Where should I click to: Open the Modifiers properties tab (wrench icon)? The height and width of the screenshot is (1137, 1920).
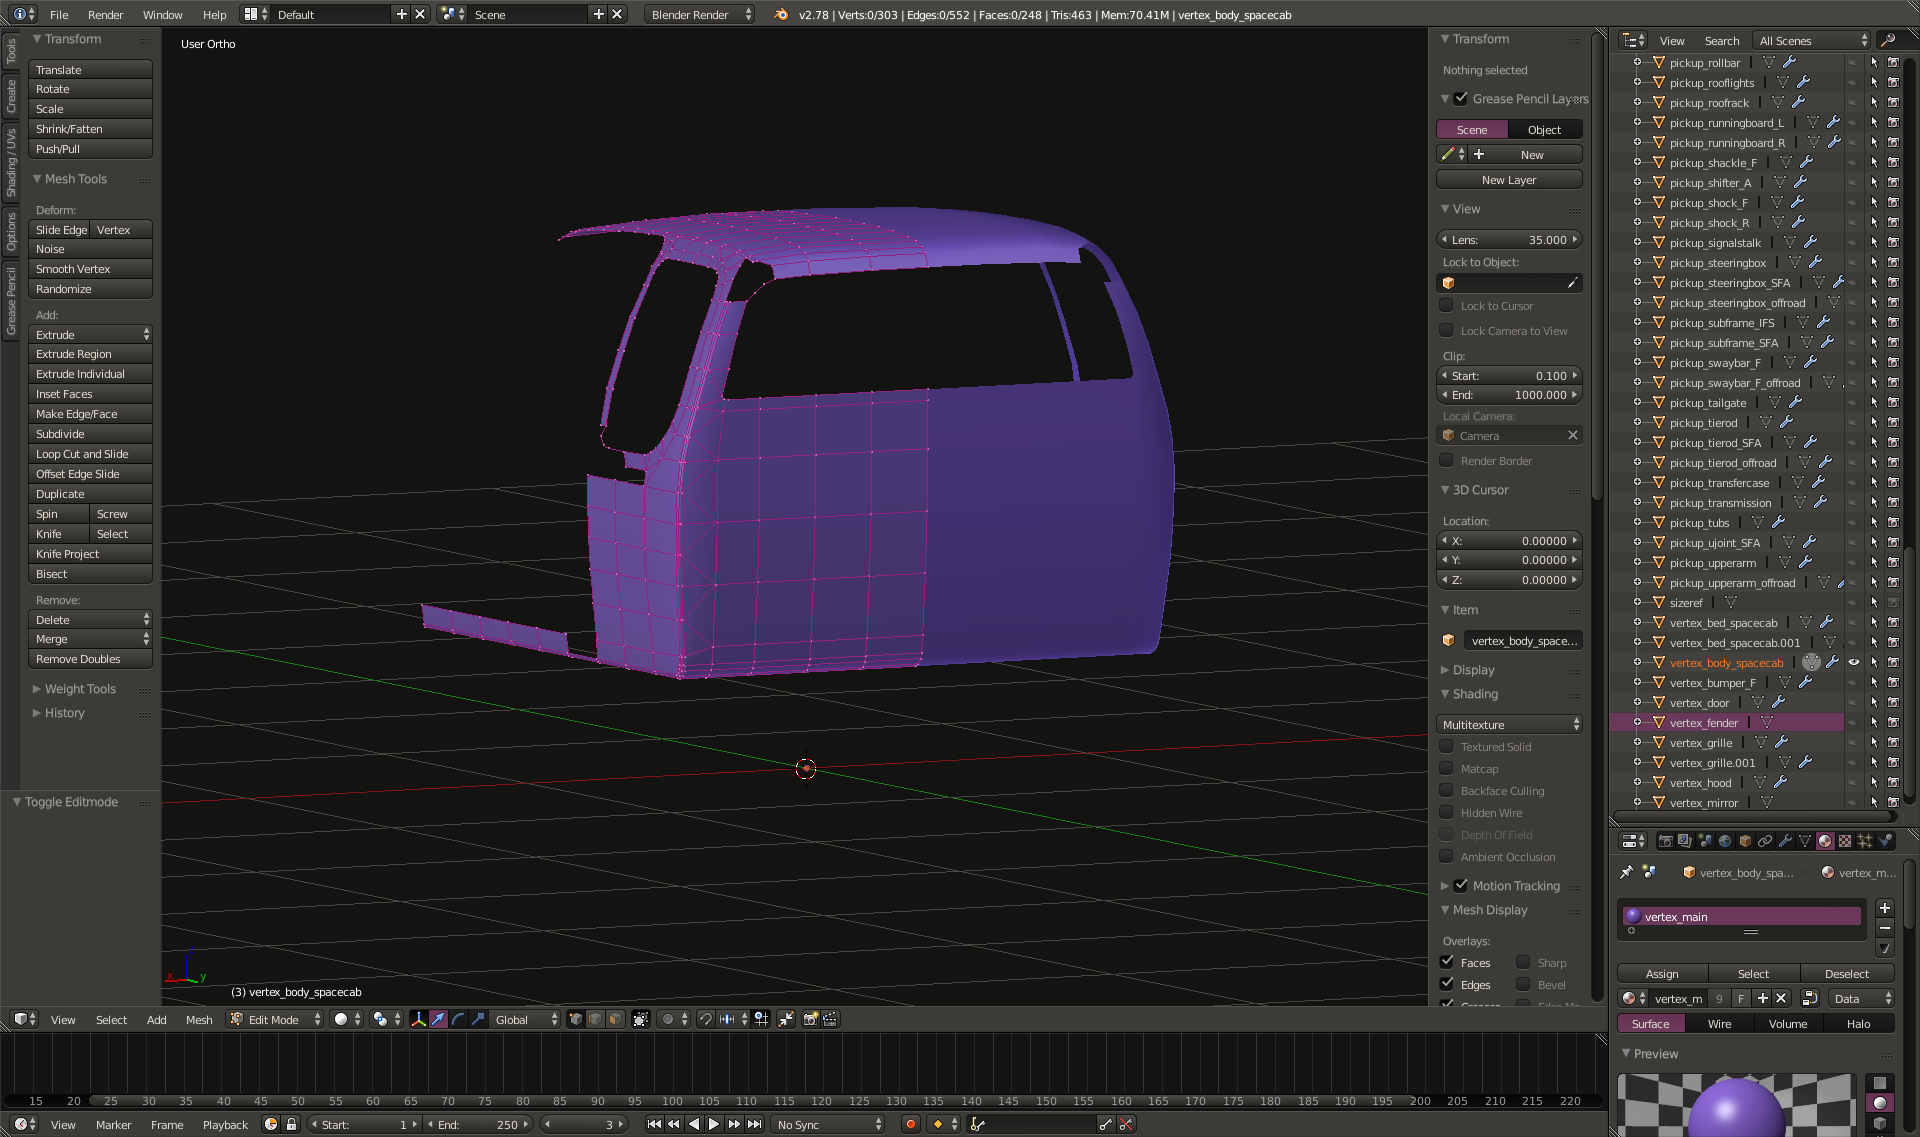pyautogui.click(x=1785, y=841)
